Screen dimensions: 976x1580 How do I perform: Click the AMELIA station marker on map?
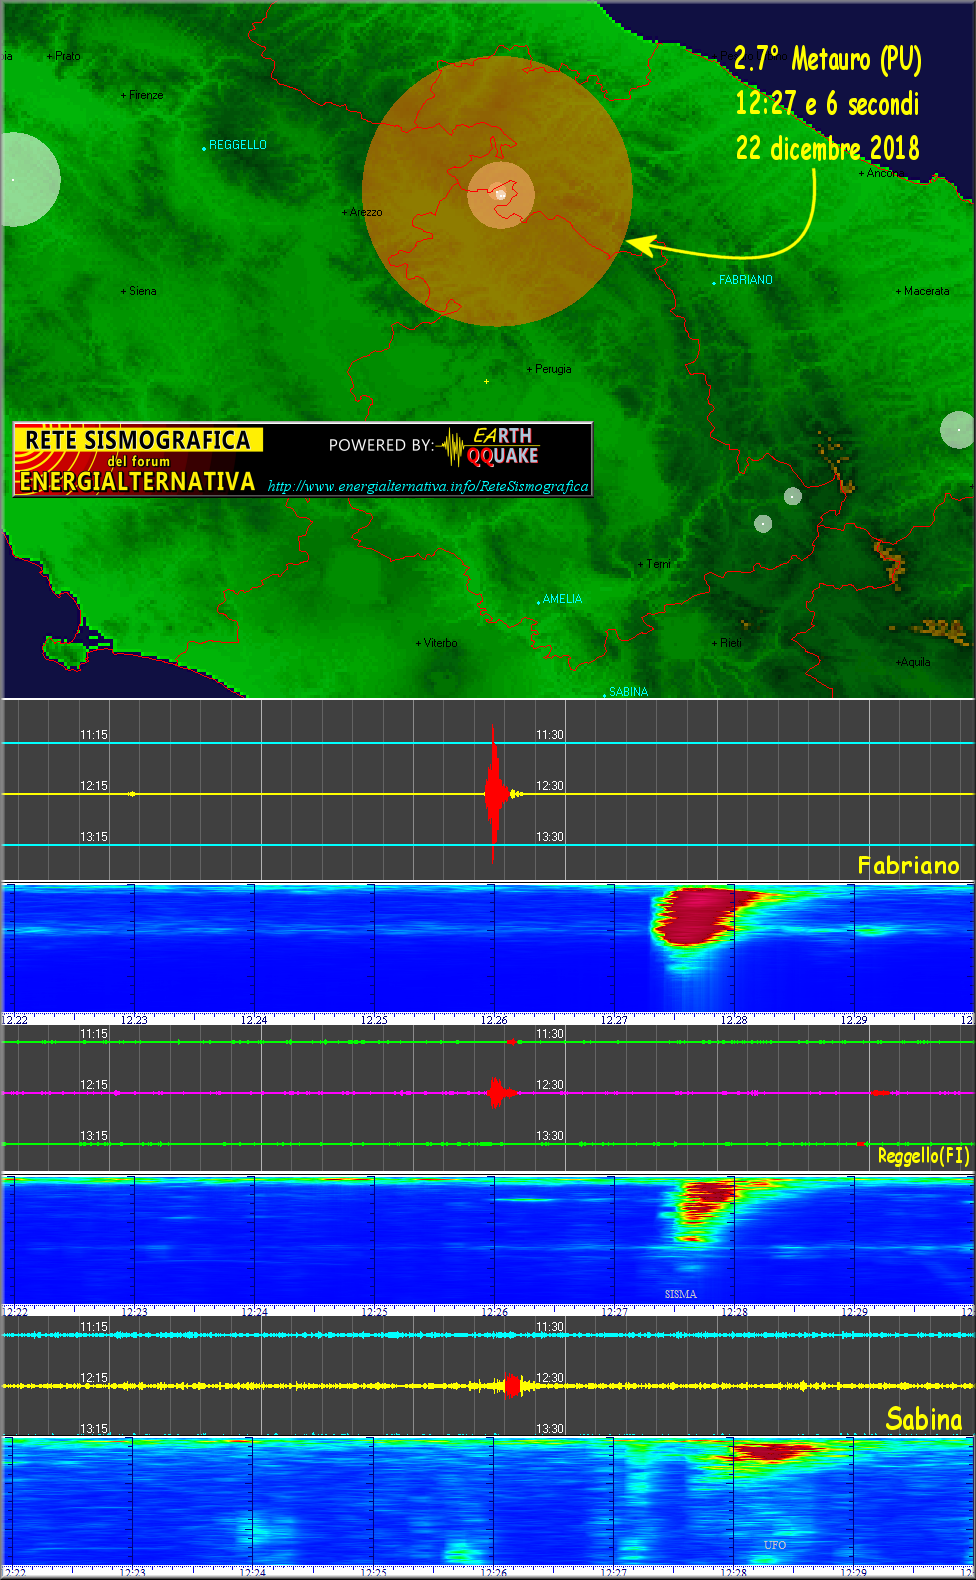(x=539, y=602)
